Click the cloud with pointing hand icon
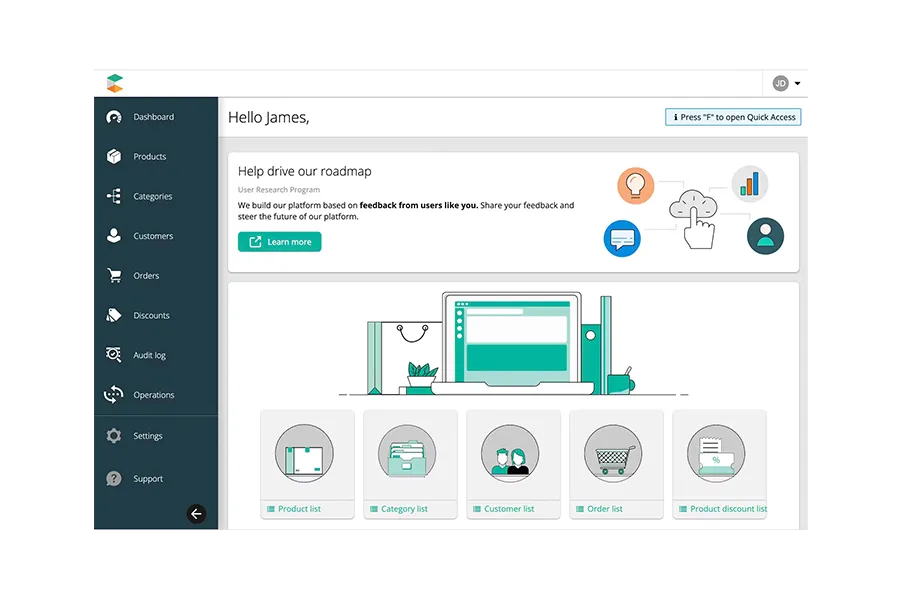 (694, 219)
